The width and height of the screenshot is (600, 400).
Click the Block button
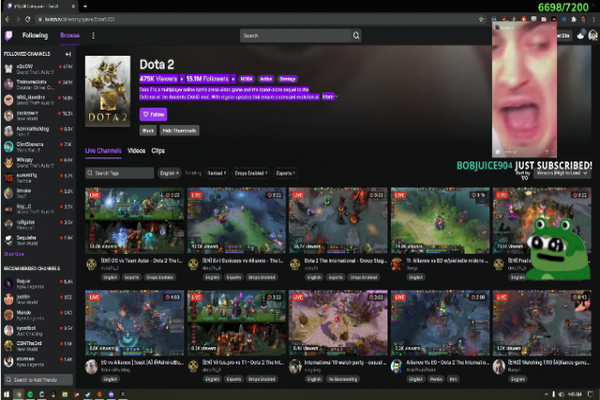point(148,131)
